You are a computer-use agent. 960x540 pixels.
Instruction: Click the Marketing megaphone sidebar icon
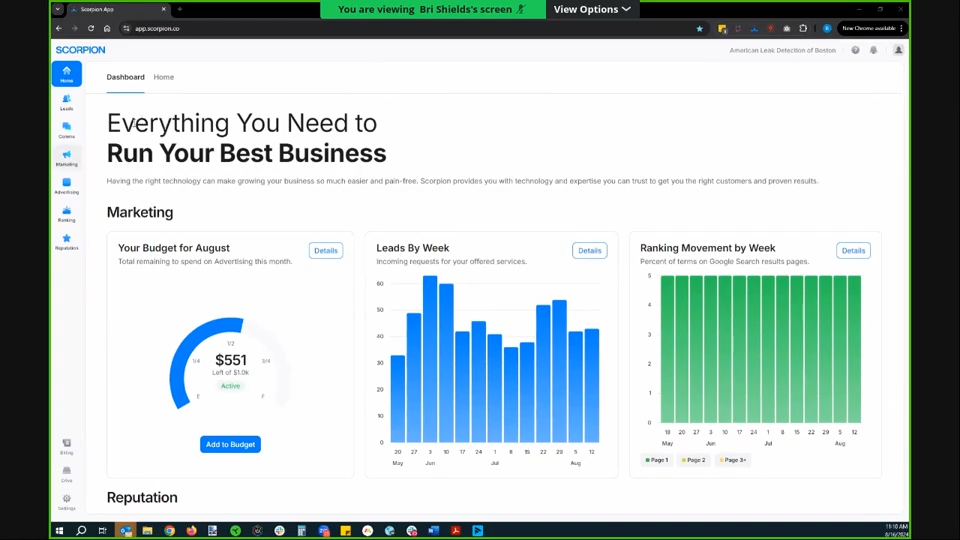click(66, 157)
